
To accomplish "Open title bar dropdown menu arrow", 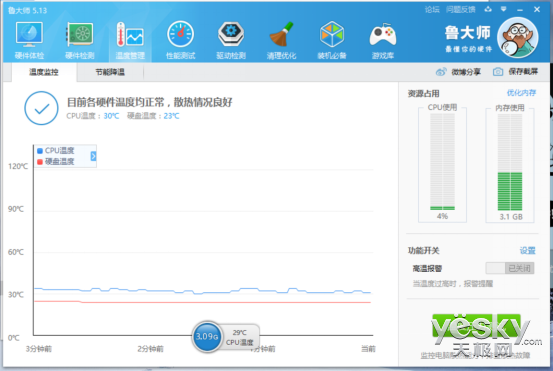I will [x=504, y=9].
